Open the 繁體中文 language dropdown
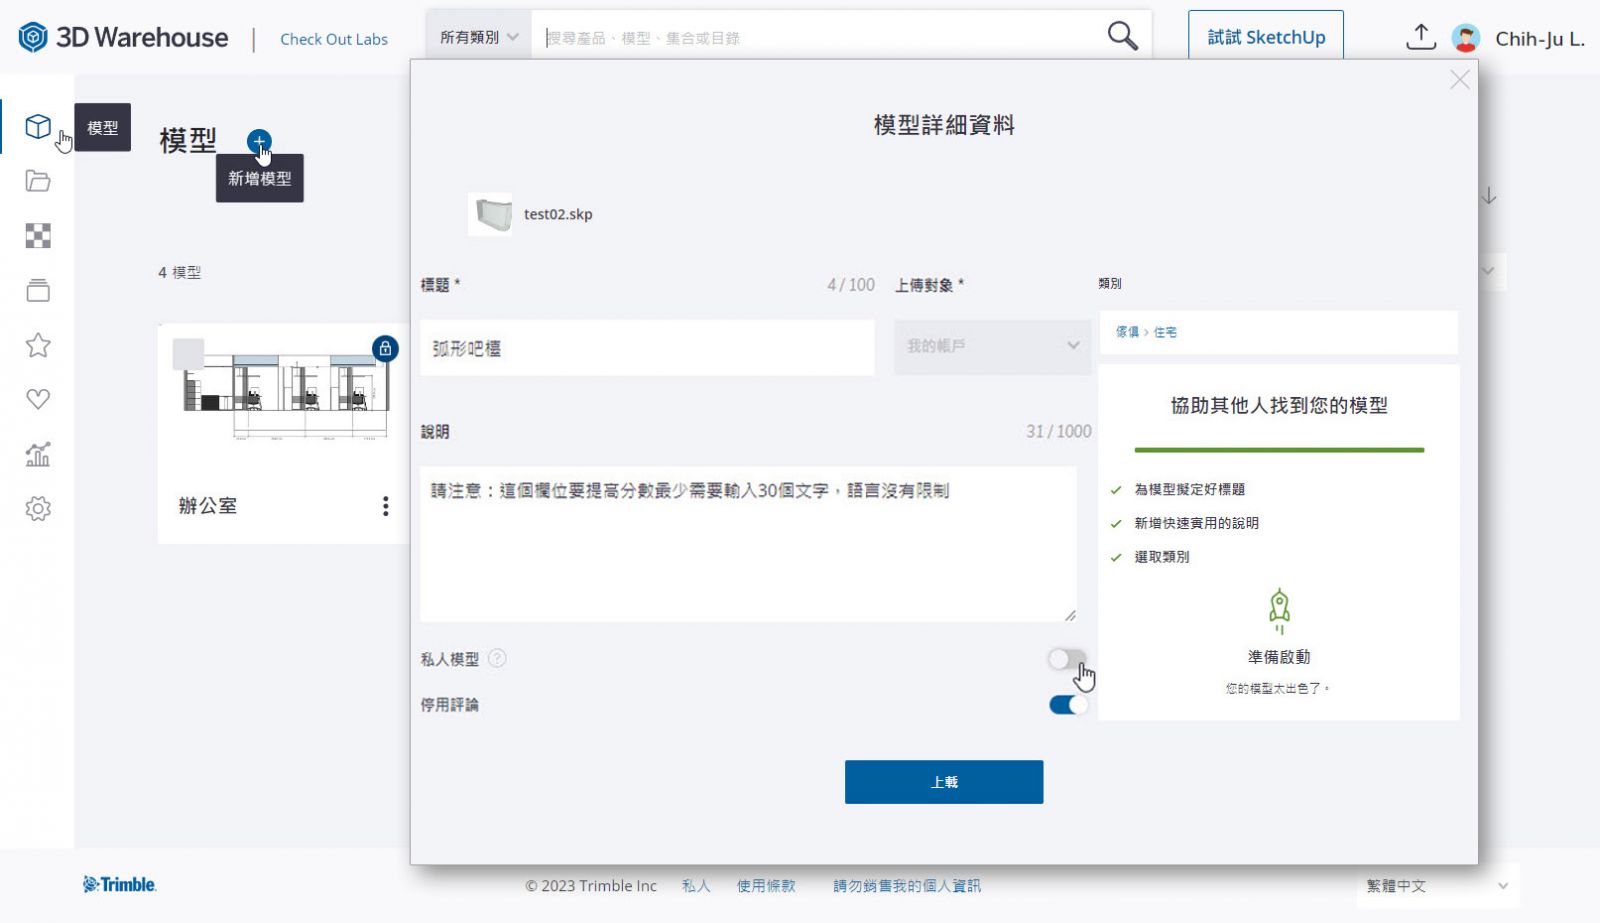Screen dimensions: 1600x923 pyautogui.click(x=1436, y=886)
